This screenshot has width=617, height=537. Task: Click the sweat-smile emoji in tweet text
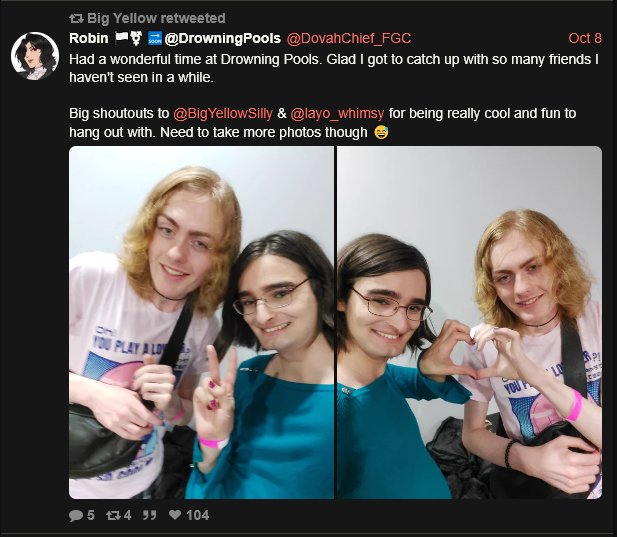click(381, 132)
